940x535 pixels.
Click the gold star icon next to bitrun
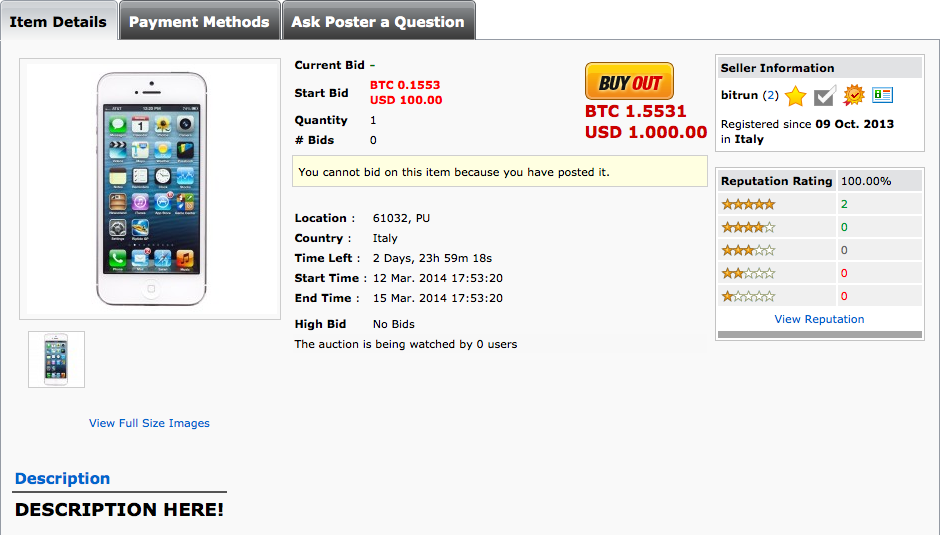[796, 96]
